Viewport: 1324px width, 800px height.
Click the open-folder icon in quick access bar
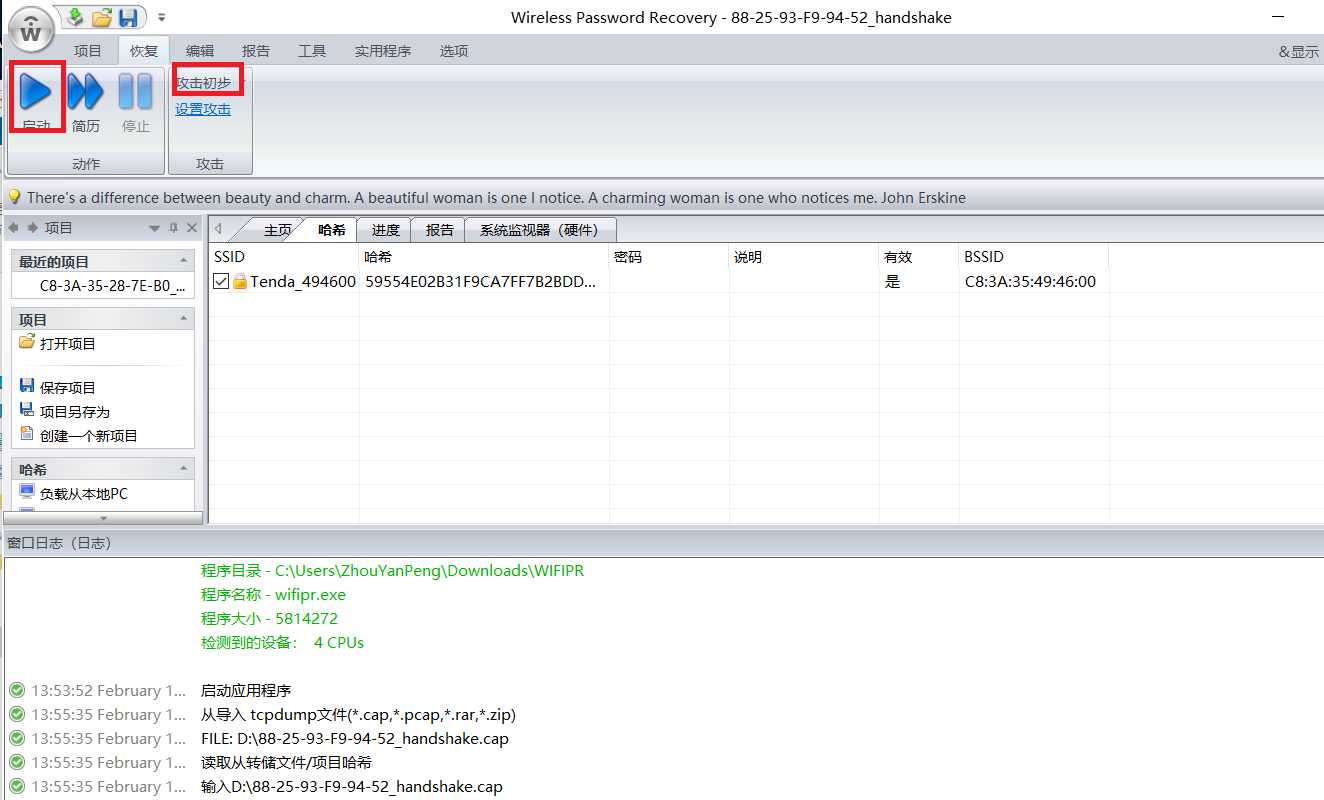click(x=102, y=17)
